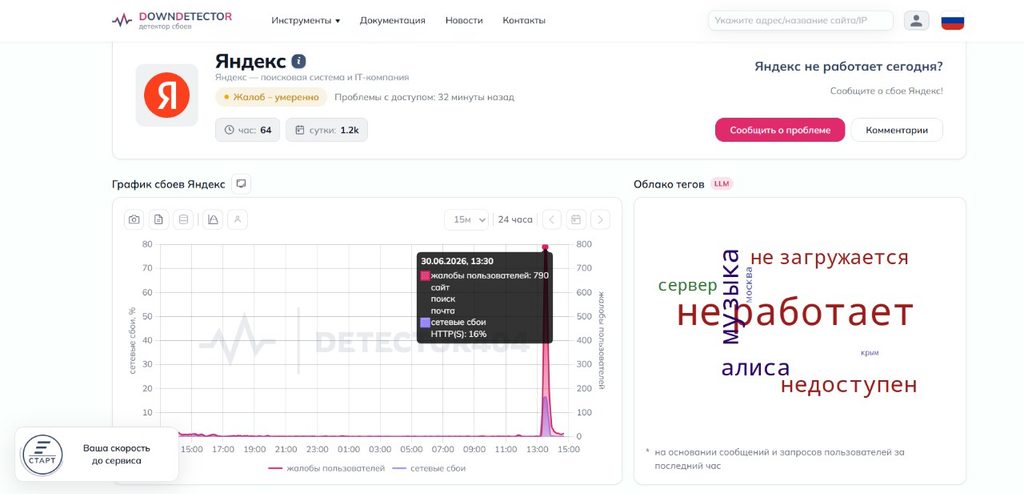Click the LLM badge near Облако тегов

[722, 184]
